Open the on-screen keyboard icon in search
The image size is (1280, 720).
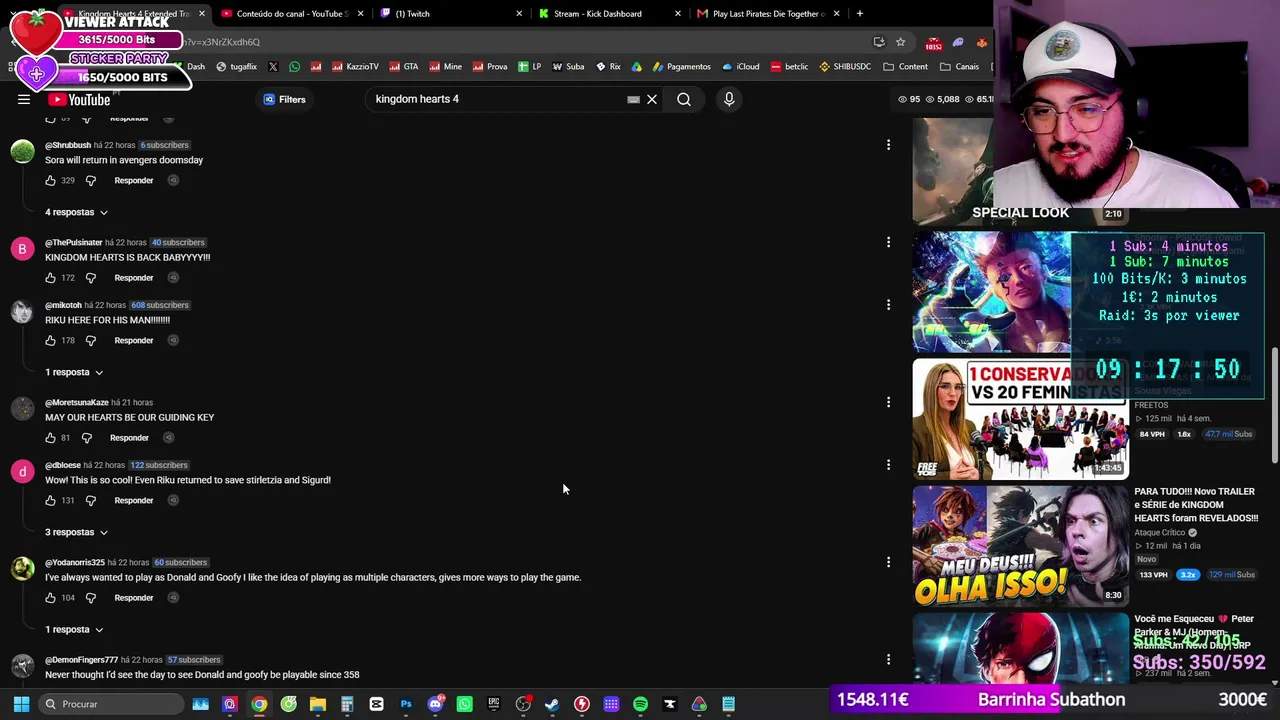click(633, 99)
